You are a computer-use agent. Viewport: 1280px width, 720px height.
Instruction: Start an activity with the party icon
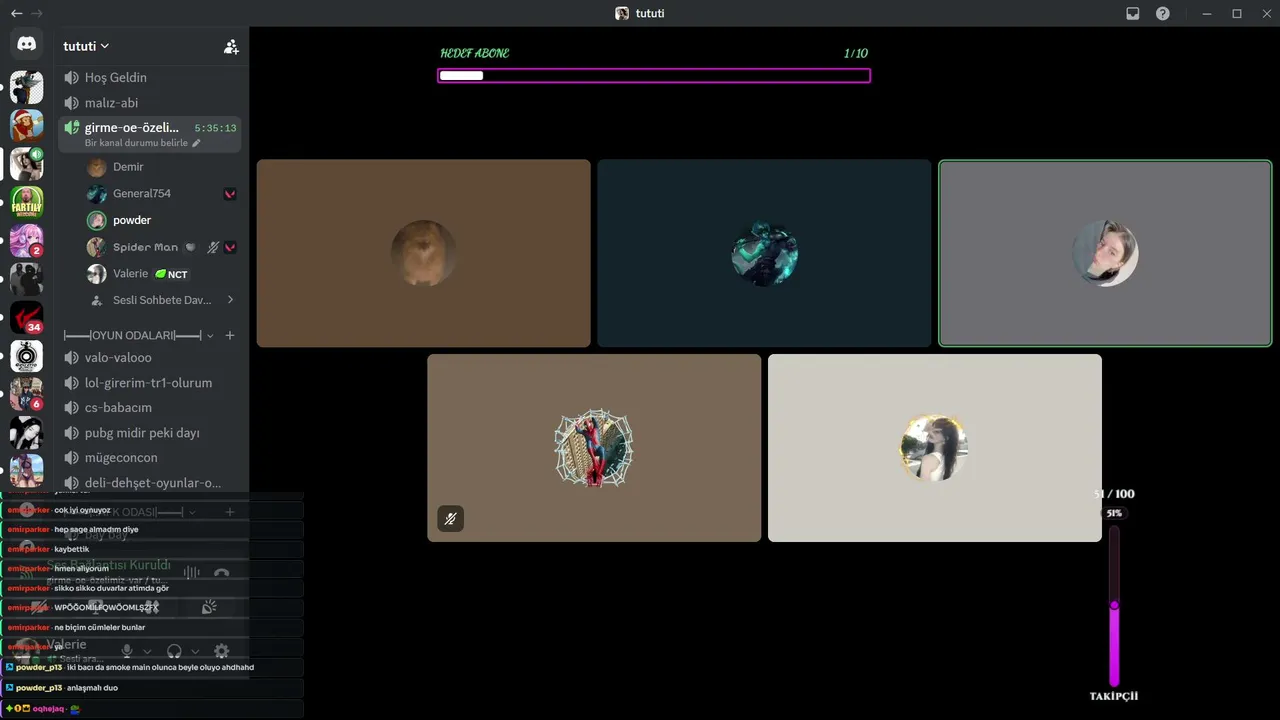pos(209,607)
